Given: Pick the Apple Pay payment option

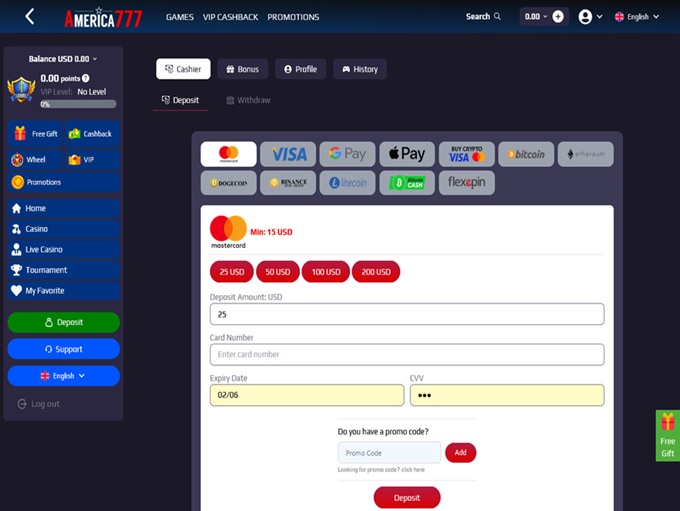Looking at the screenshot, I should (407, 154).
